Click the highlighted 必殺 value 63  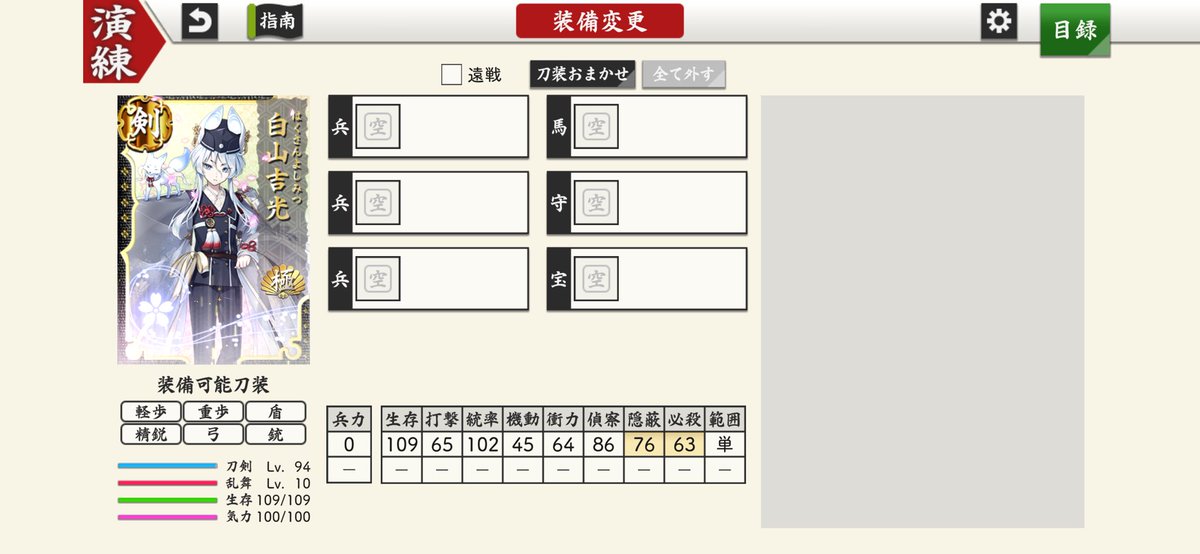(684, 445)
